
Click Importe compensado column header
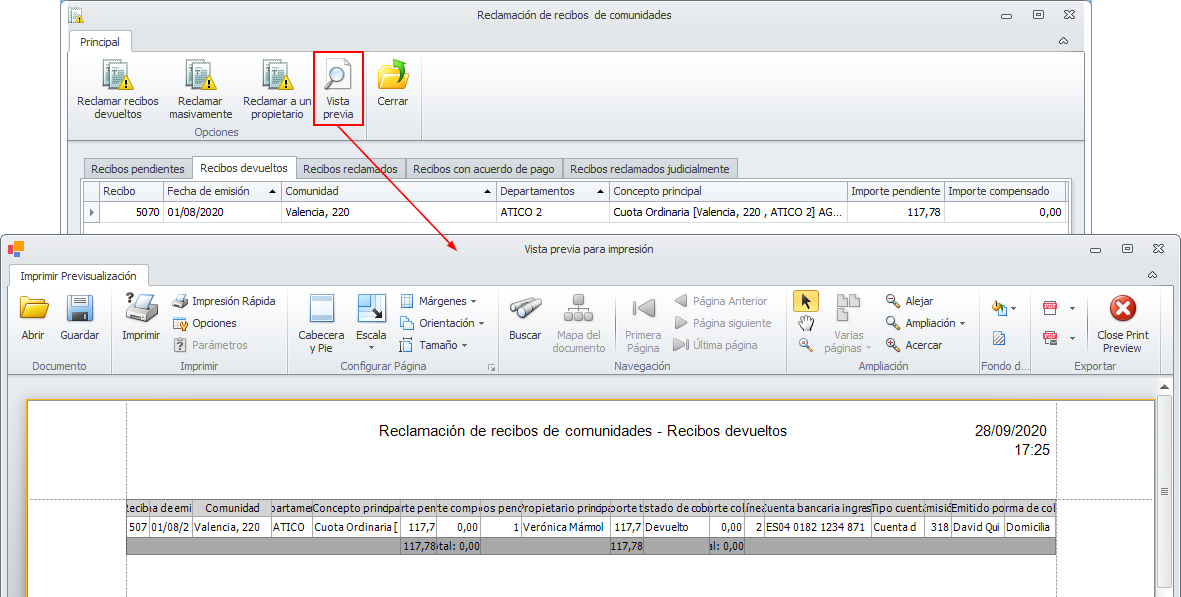tap(1005, 191)
